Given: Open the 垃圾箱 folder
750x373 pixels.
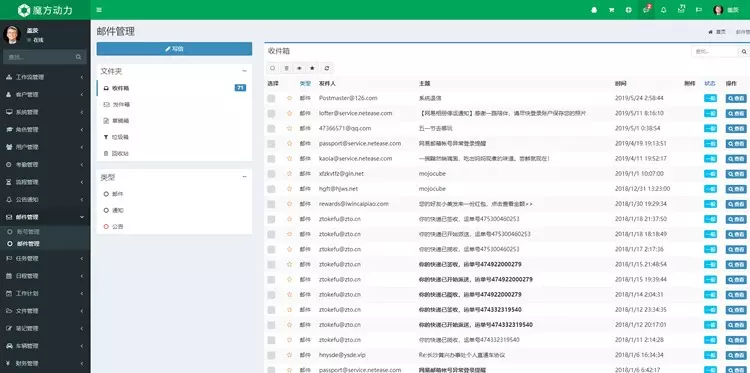Looking at the screenshot, I should [x=174, y=137].
